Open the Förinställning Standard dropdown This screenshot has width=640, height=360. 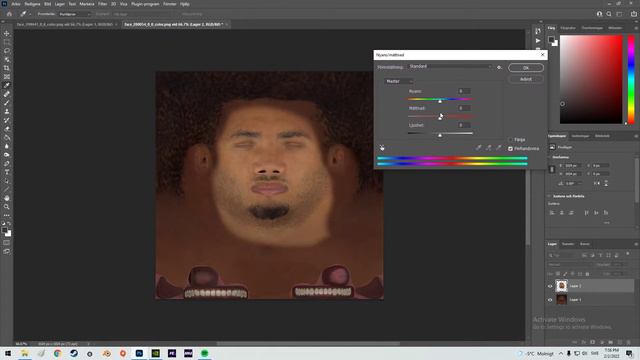point(450,67)
